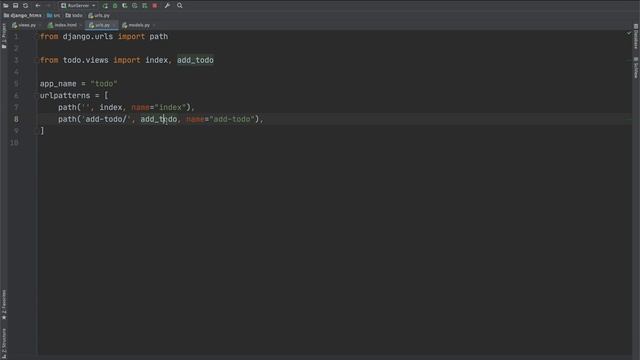Screen dimensions: 640x360
Task: Collapse the urlpatterns list fold on line 6
Action: click(x=37, y=96)
